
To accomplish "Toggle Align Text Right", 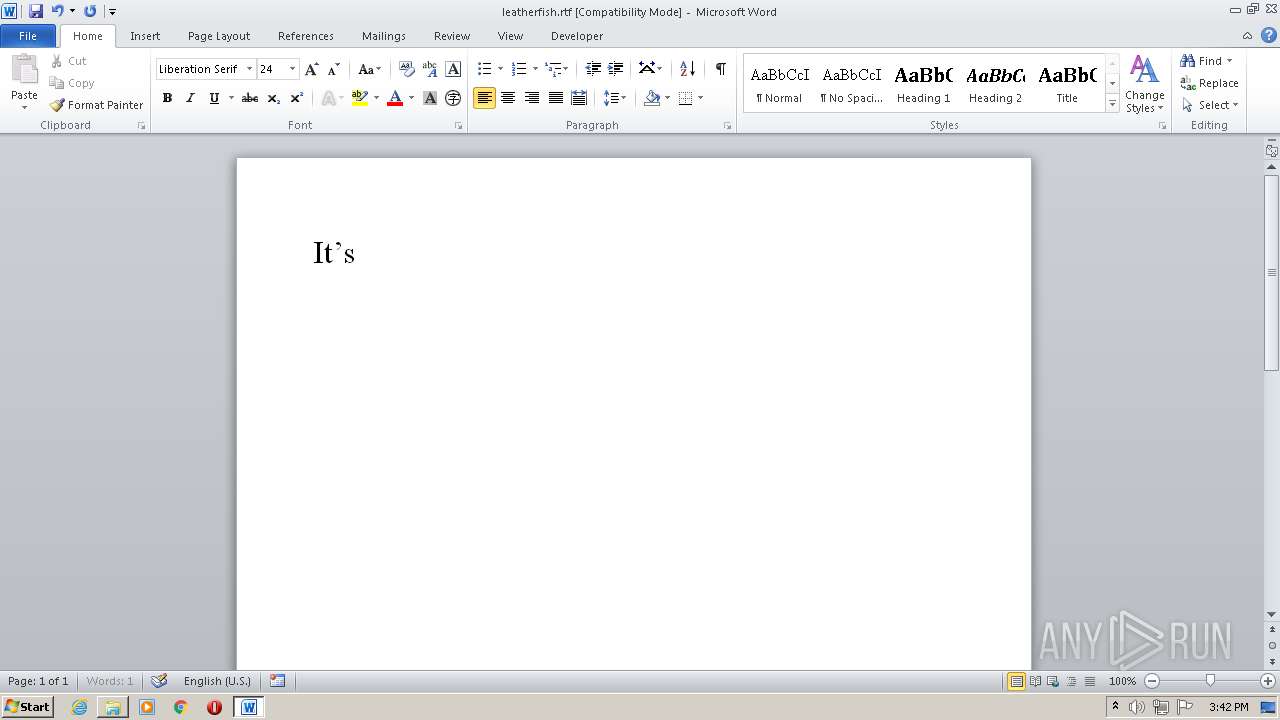I will [532, 98].
